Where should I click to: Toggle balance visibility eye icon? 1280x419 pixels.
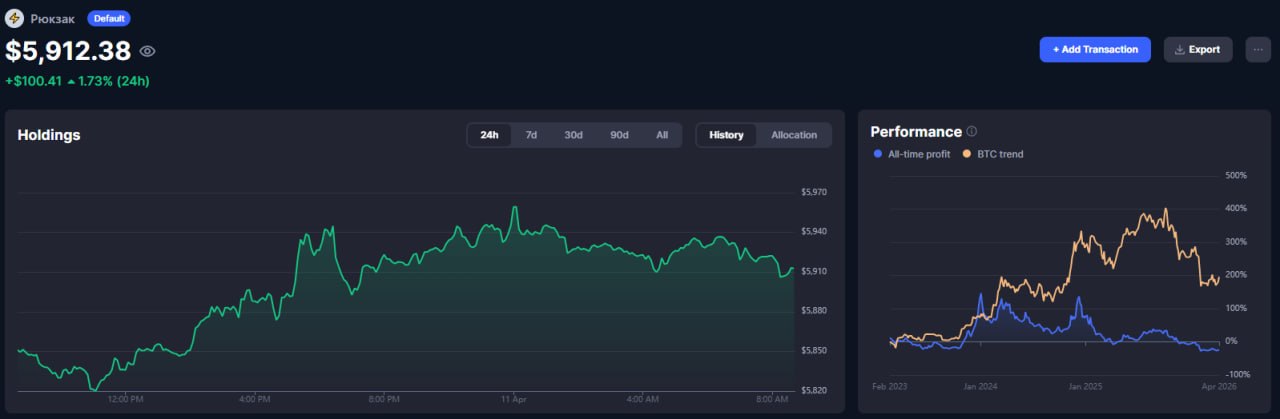coord(147,51)
